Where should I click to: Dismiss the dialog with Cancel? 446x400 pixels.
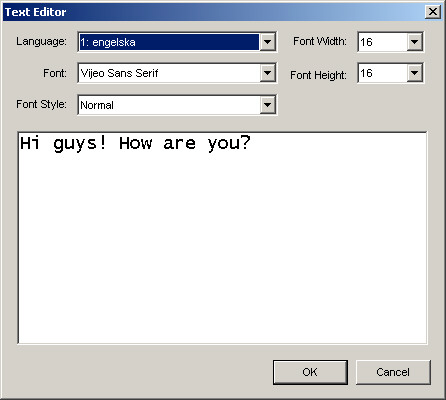click(393, 372)
